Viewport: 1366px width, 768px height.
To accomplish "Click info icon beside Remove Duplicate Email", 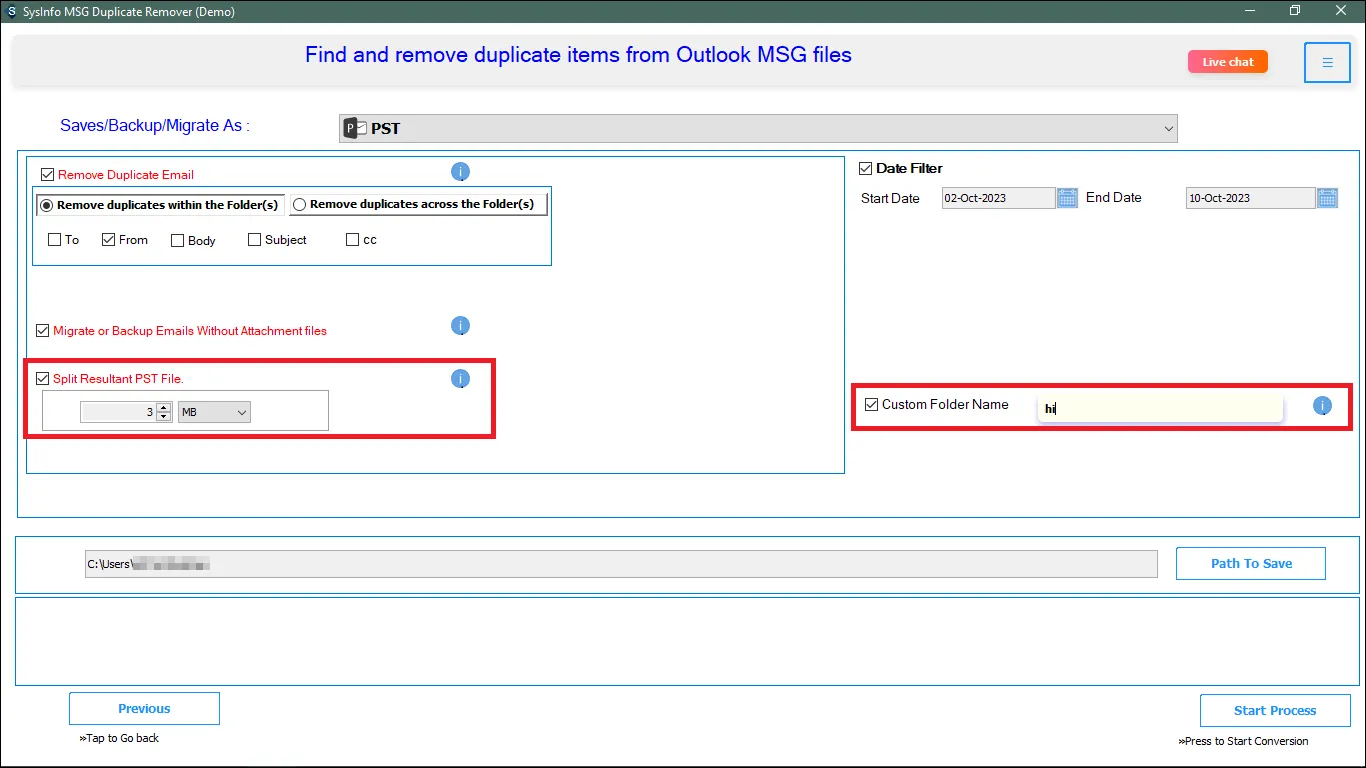I will [460, 172].
